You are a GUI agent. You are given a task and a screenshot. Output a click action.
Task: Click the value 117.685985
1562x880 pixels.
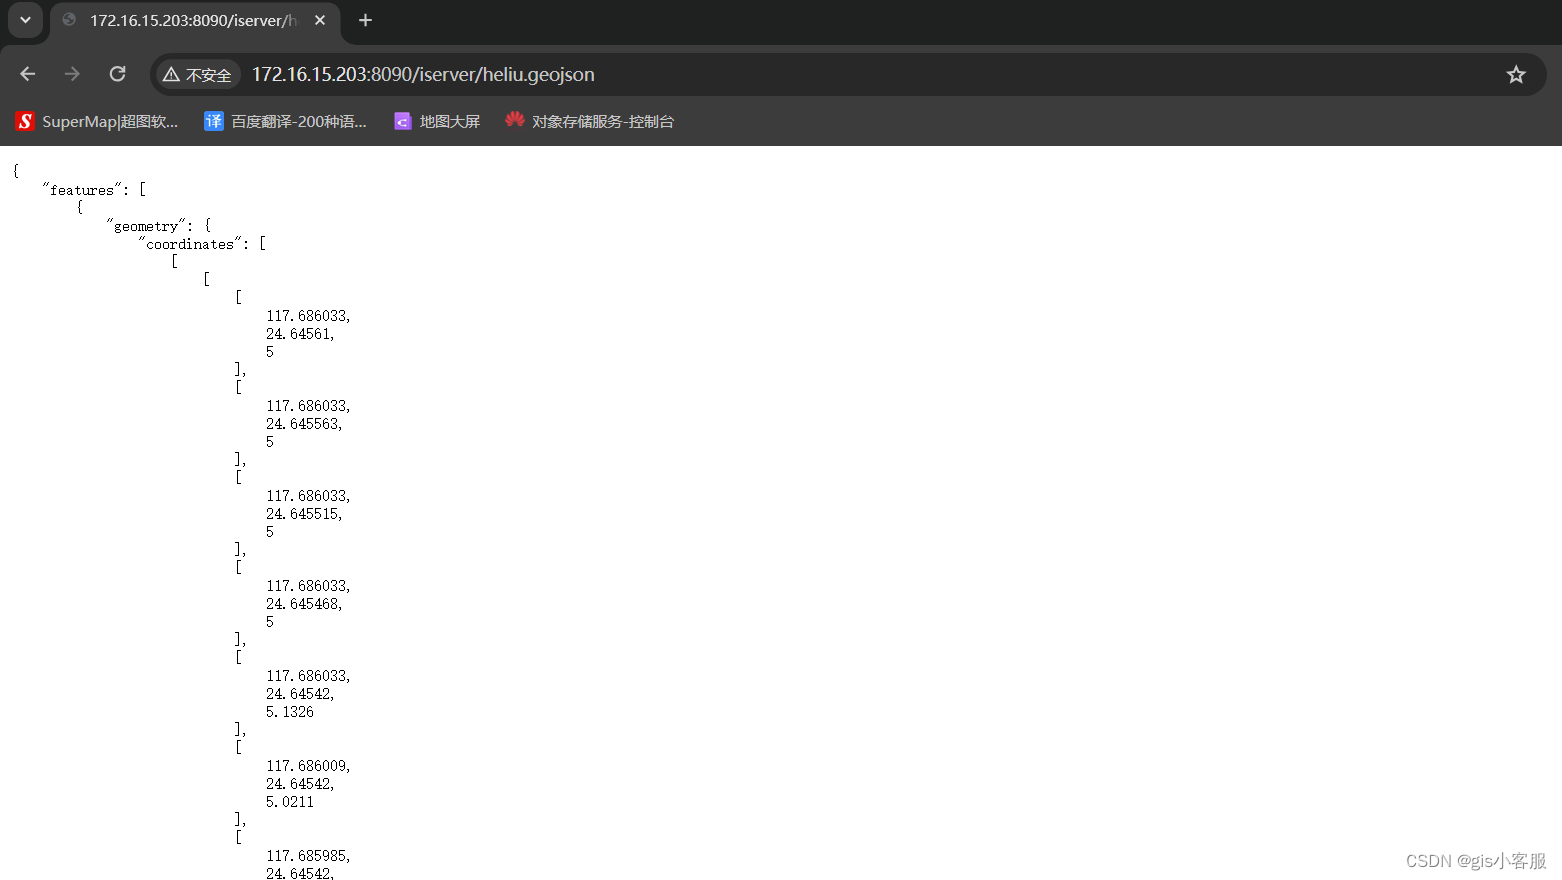pos(308,856)
